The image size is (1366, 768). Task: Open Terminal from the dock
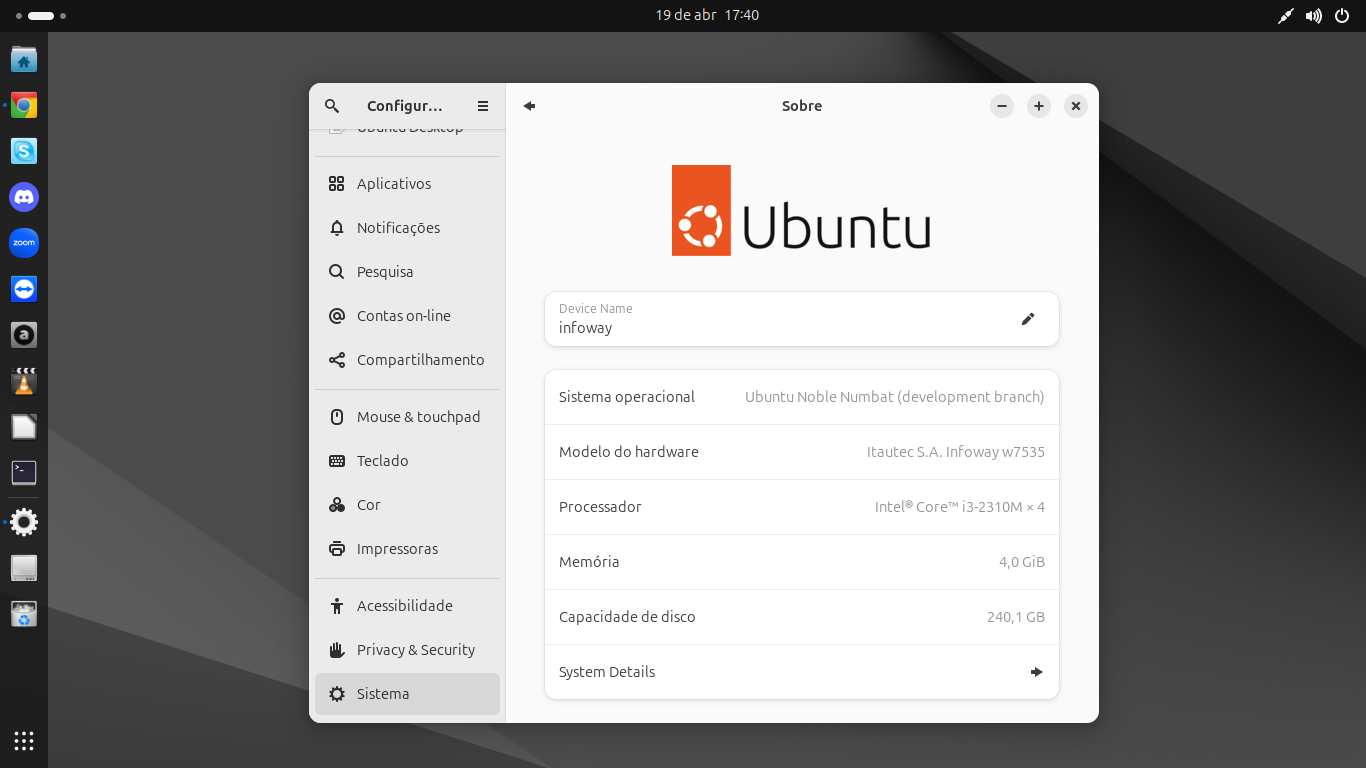pos(24,473)
